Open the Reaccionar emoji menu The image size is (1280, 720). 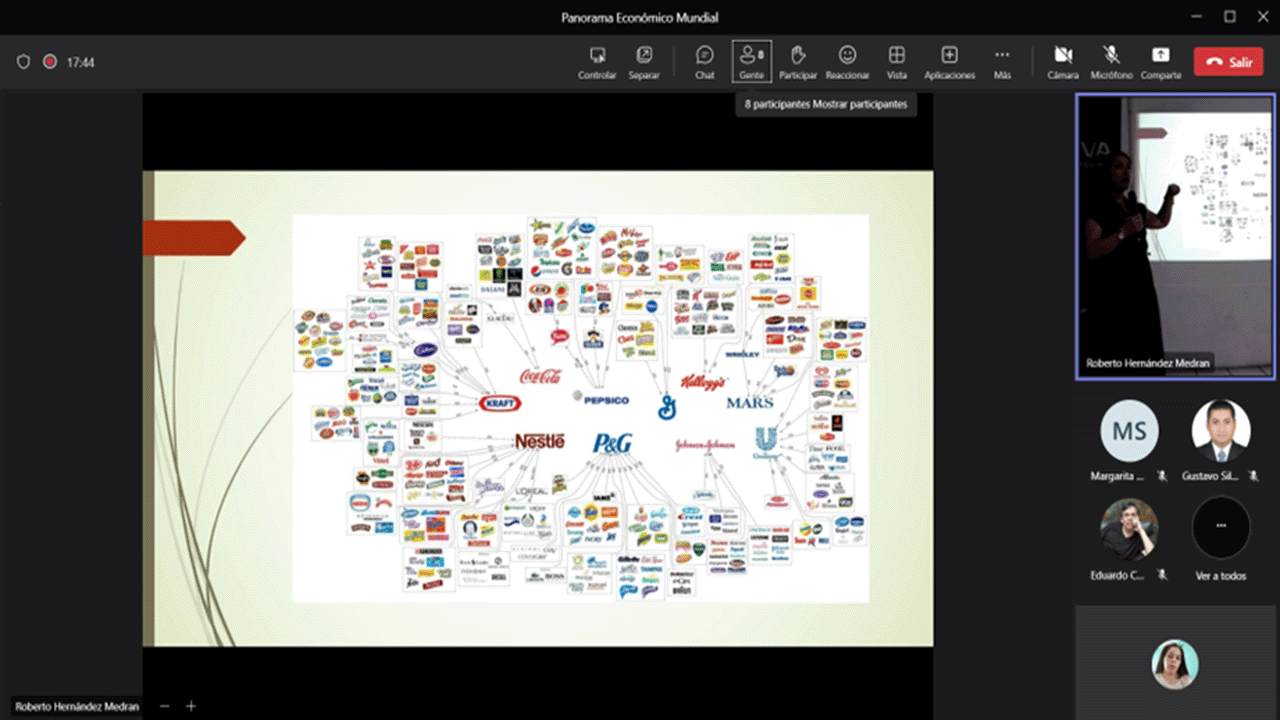847,62
